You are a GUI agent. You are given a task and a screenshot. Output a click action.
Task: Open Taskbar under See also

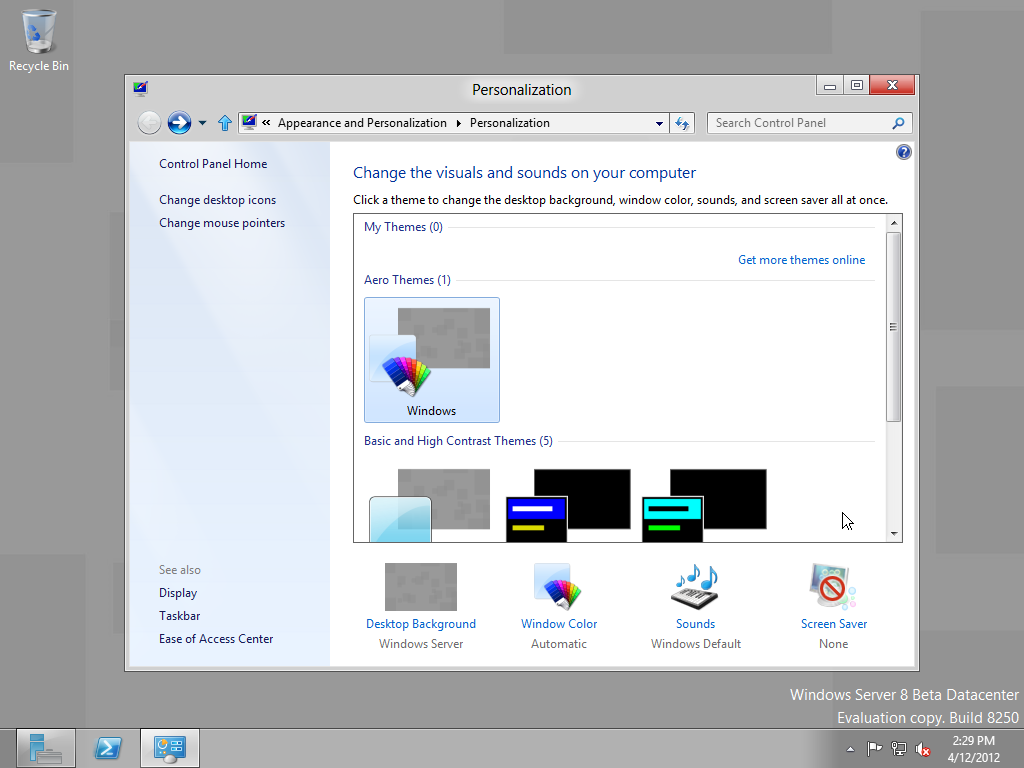180,616
